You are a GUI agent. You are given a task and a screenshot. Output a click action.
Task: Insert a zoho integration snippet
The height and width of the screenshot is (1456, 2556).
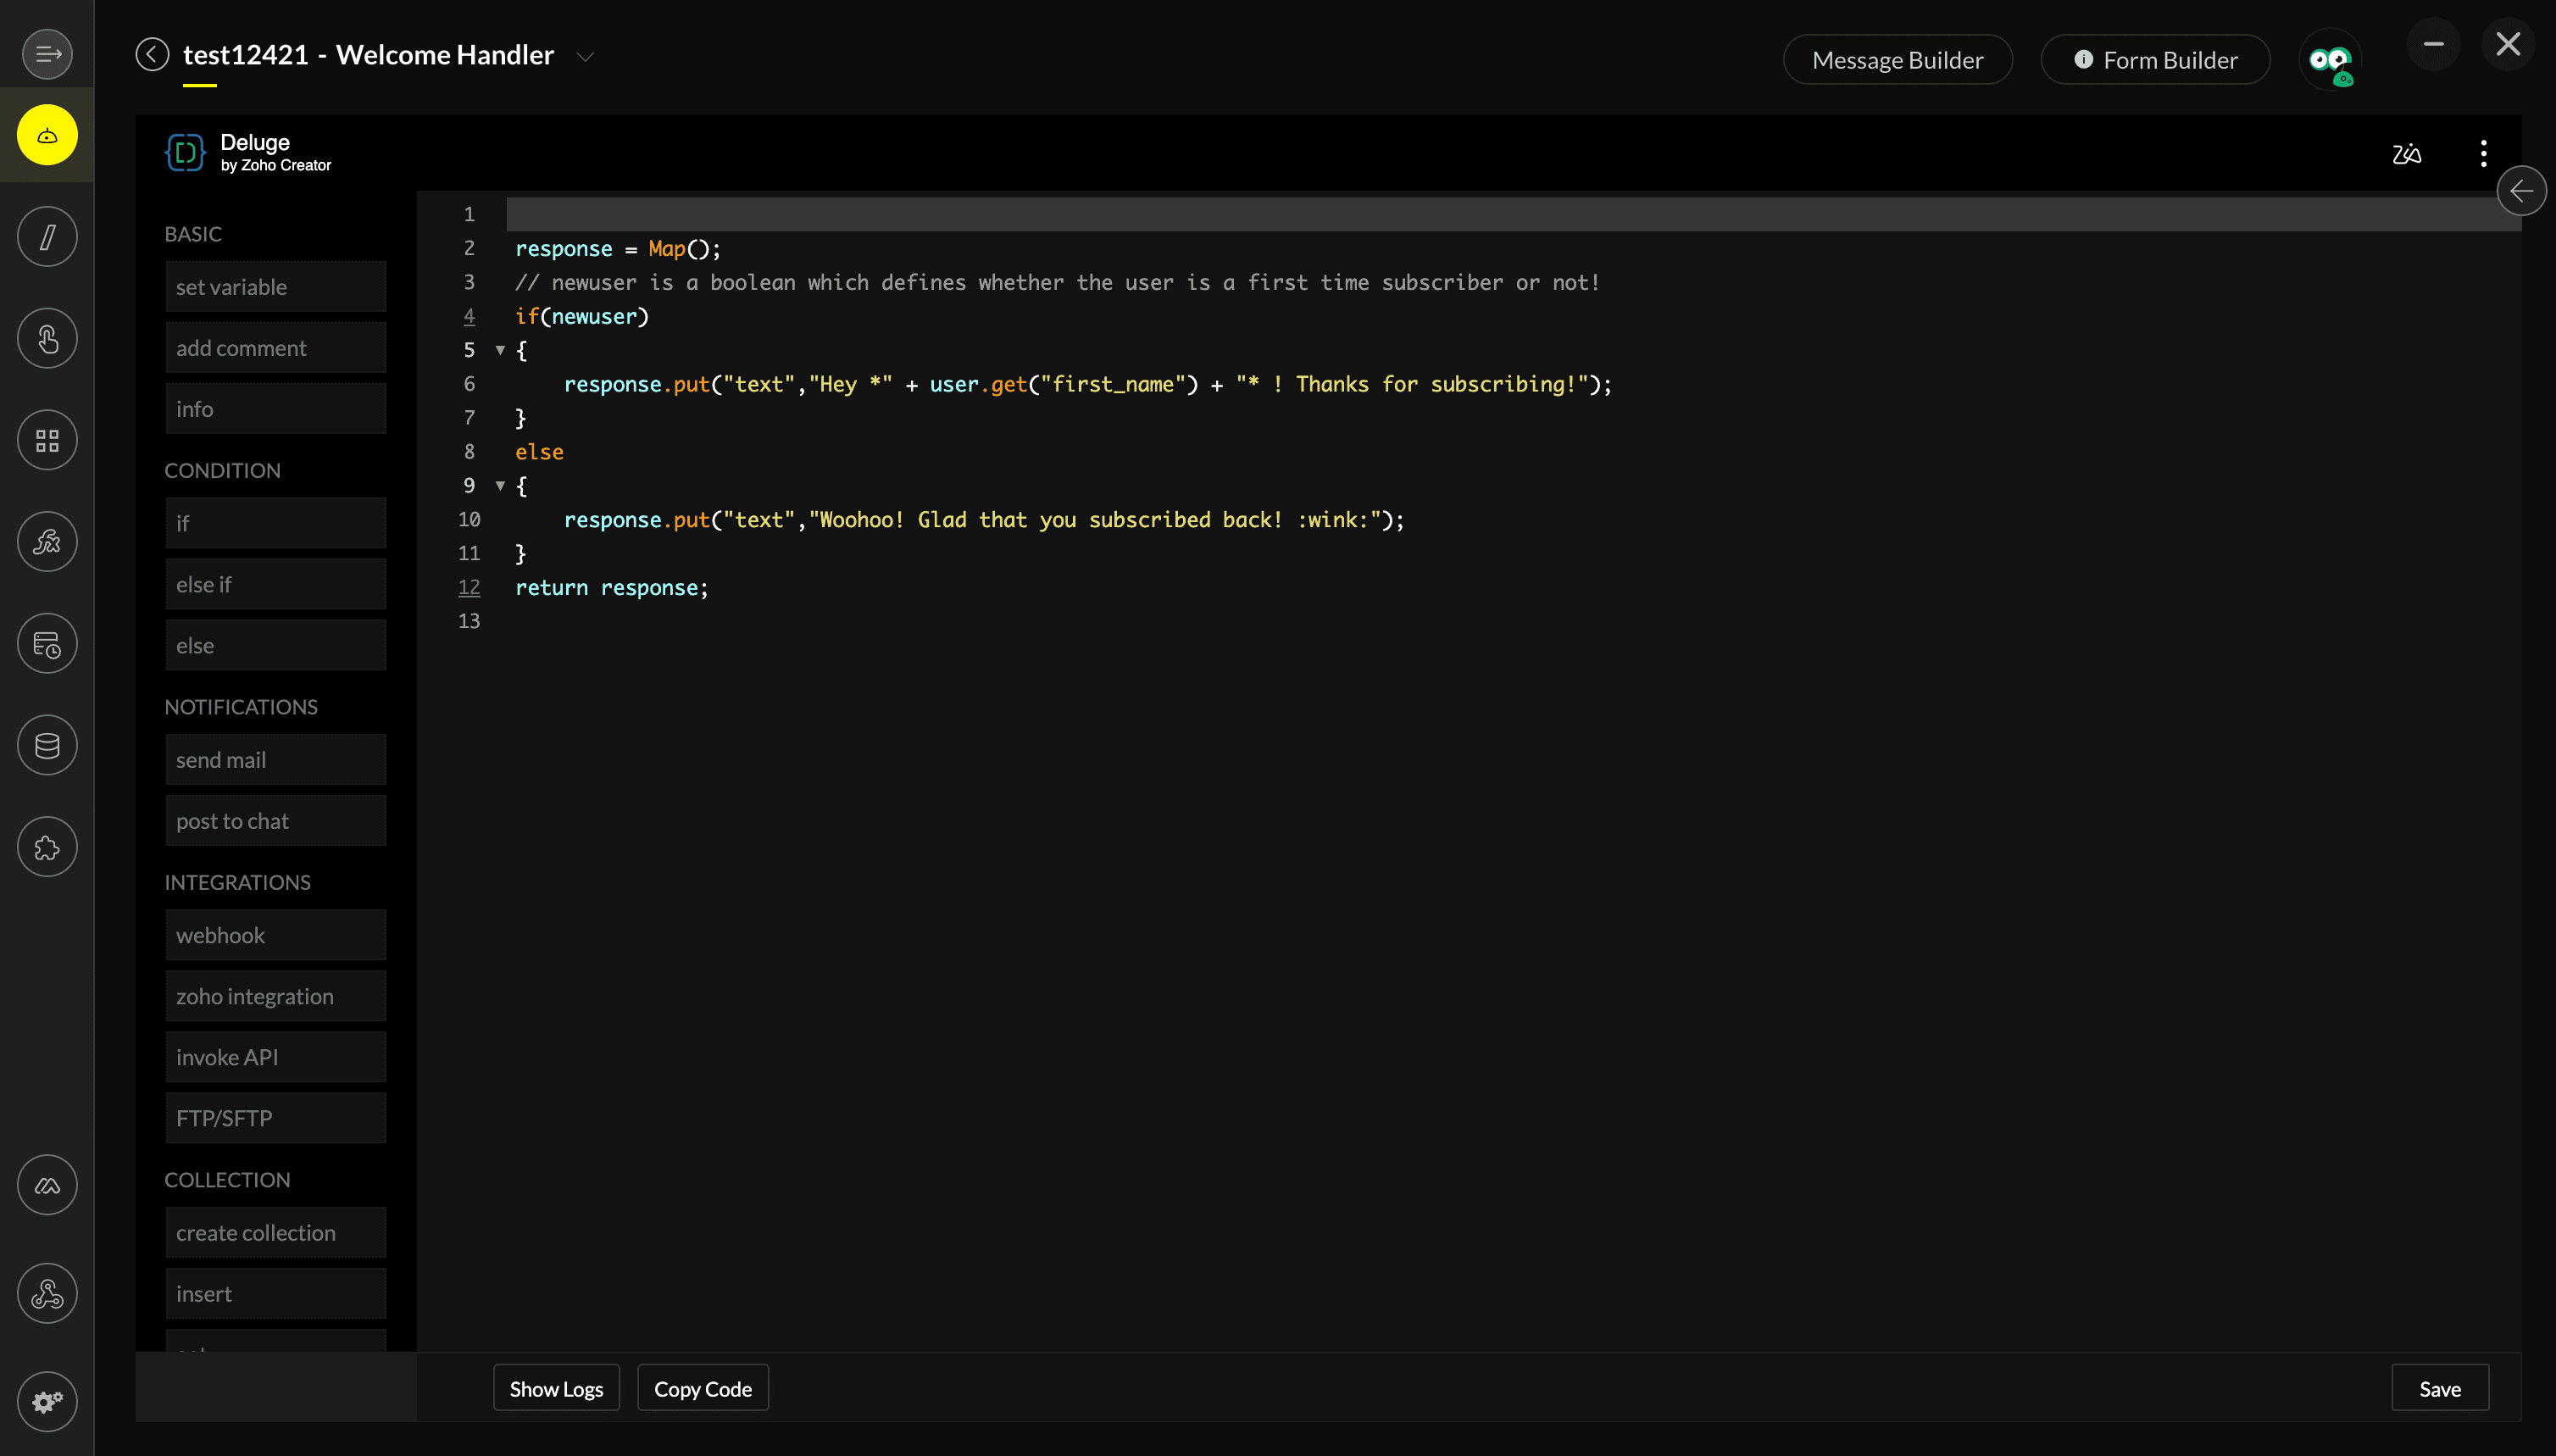click(276, 996)
